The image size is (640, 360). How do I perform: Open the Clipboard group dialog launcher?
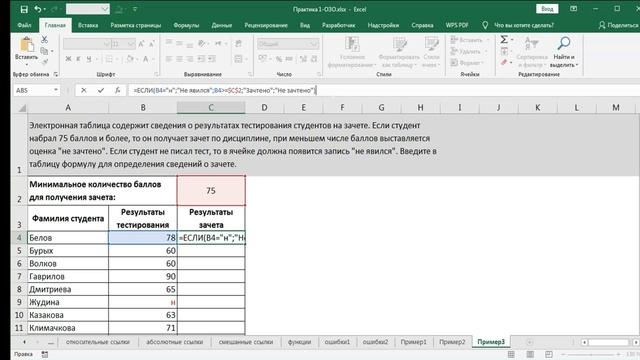pyautogui.click(x=56, y=74)
